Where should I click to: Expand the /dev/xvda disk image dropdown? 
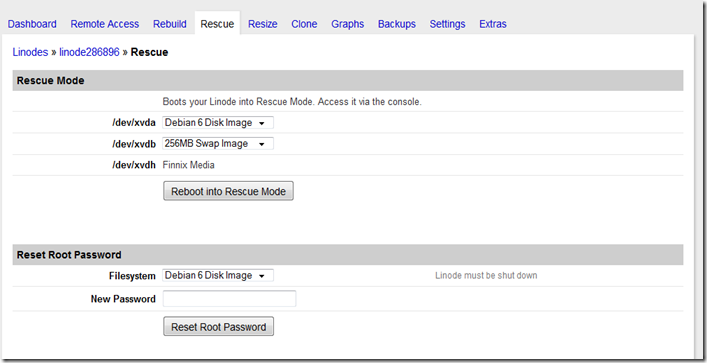coord(218,123)
